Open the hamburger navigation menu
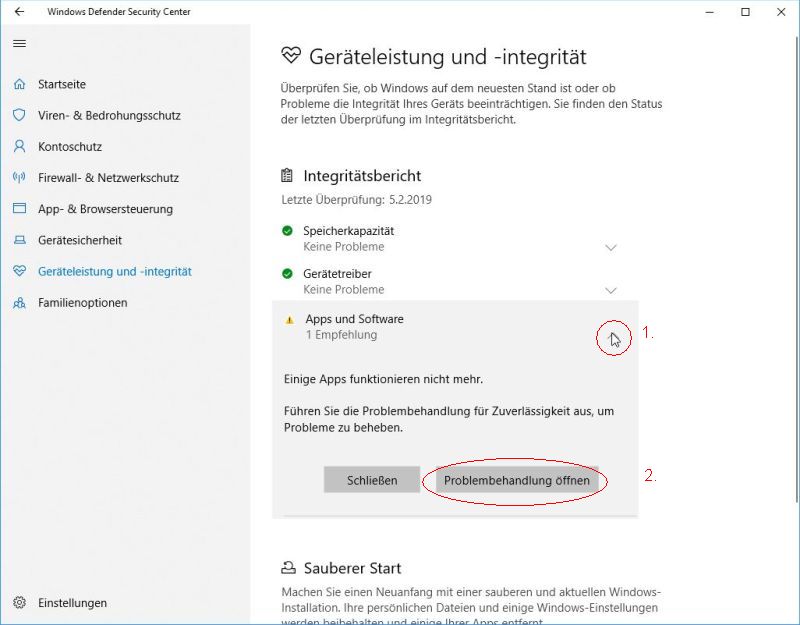Screen dimensions: 800x625 coord(19,43)
